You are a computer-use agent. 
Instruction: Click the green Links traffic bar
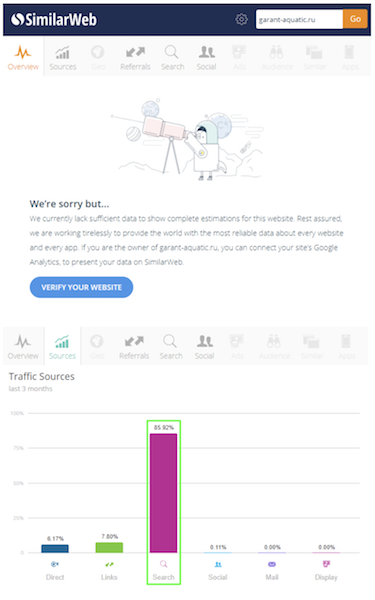coord(109,548)
